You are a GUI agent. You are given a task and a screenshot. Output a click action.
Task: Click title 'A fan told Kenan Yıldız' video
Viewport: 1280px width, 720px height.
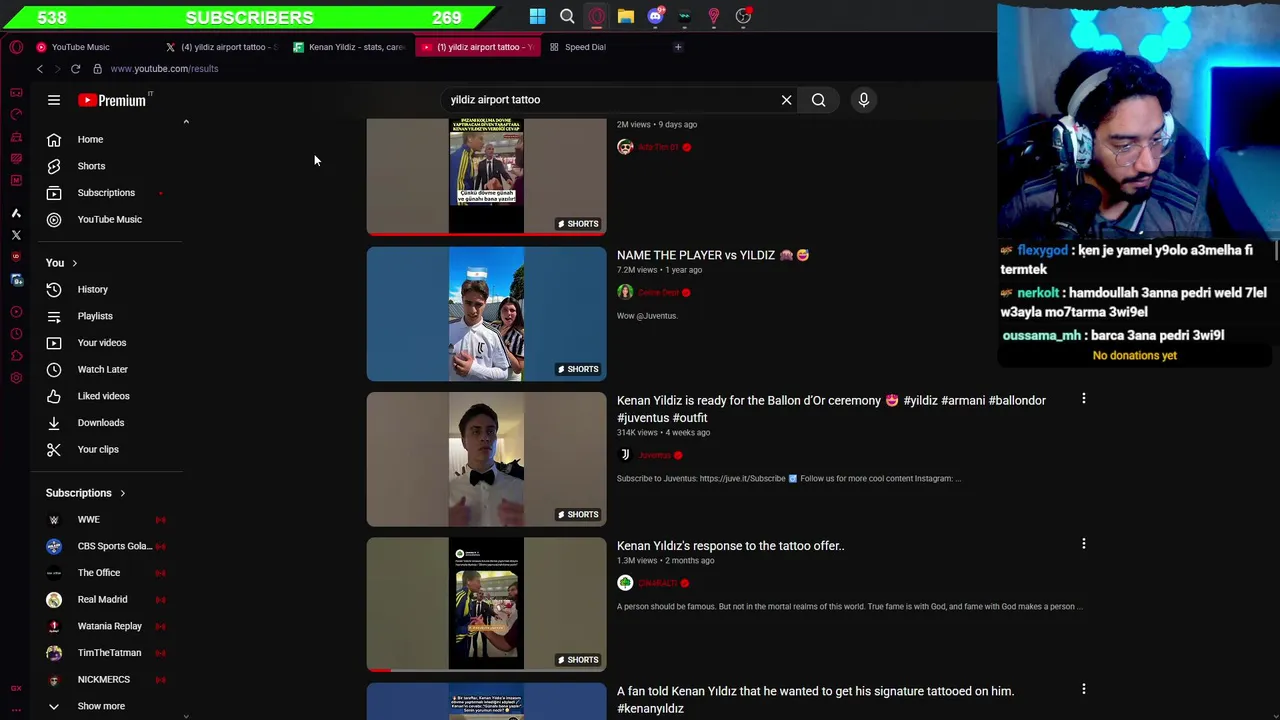[815, 699]
